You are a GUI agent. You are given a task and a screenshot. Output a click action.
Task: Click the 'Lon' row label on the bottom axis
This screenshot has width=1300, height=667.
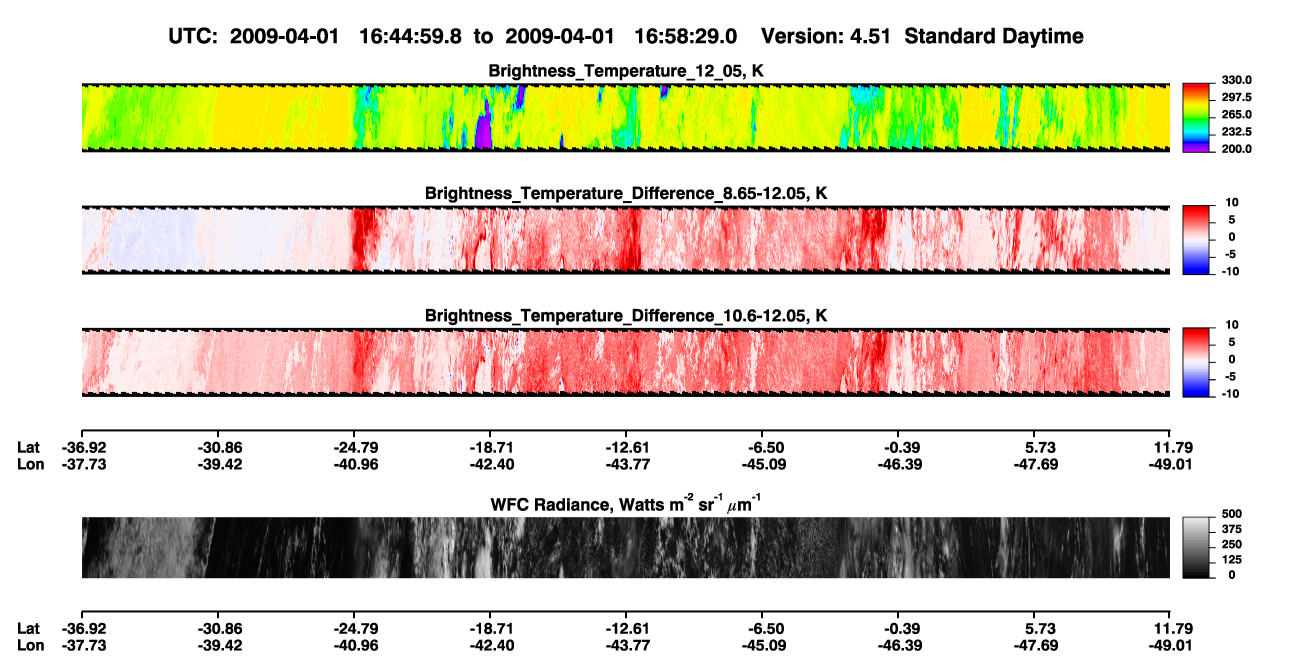30,645
